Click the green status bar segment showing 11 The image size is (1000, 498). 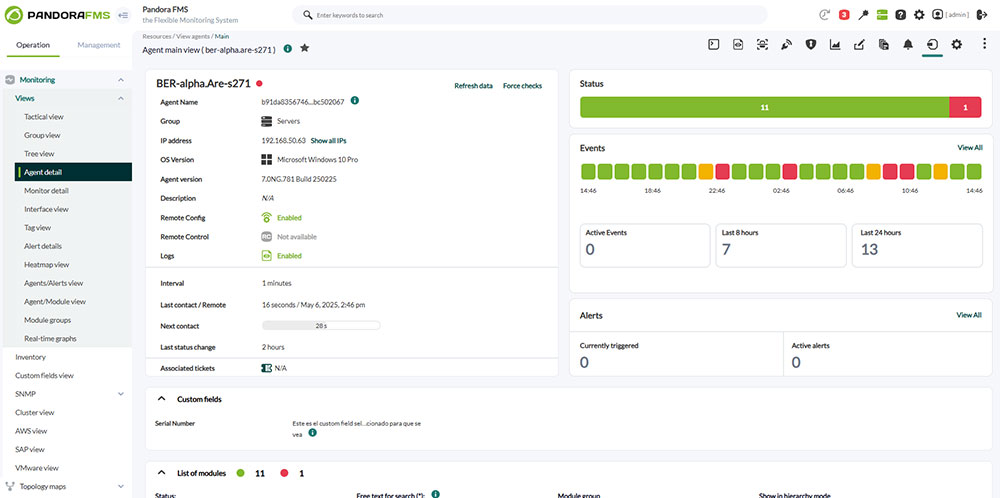[x=765, y=107]
